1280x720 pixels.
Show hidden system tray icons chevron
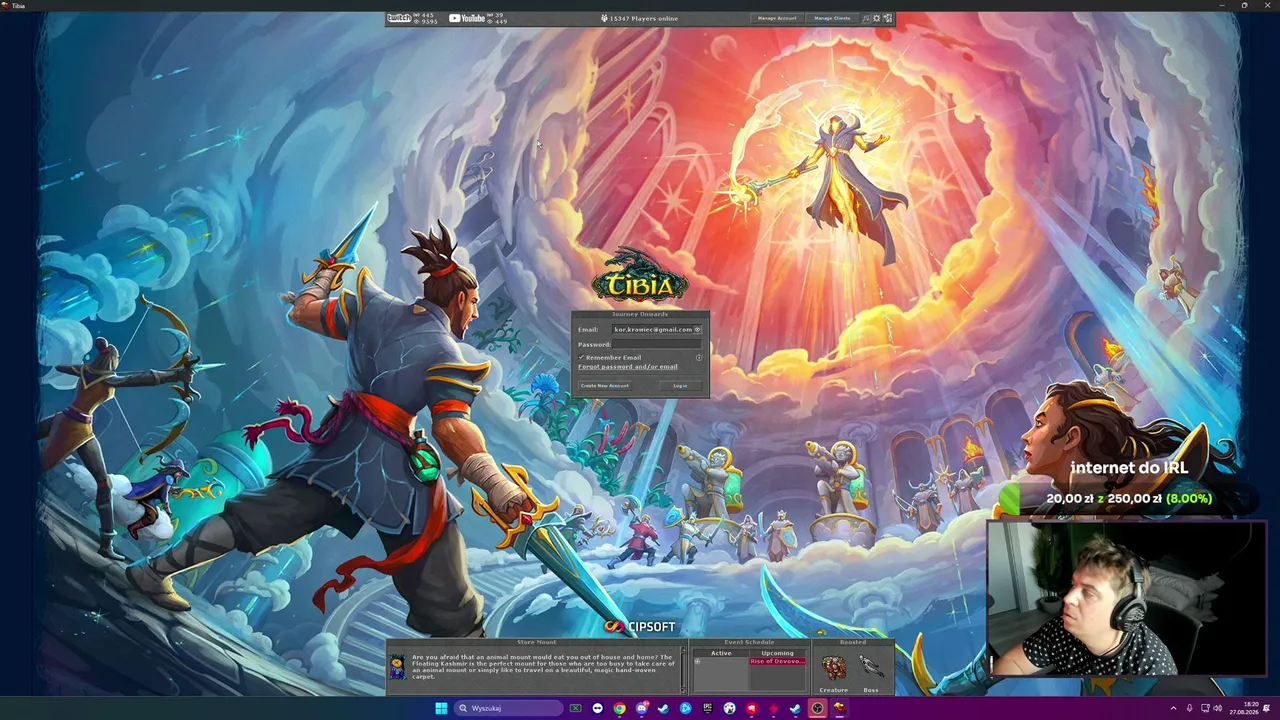[x=1173, y=708]
